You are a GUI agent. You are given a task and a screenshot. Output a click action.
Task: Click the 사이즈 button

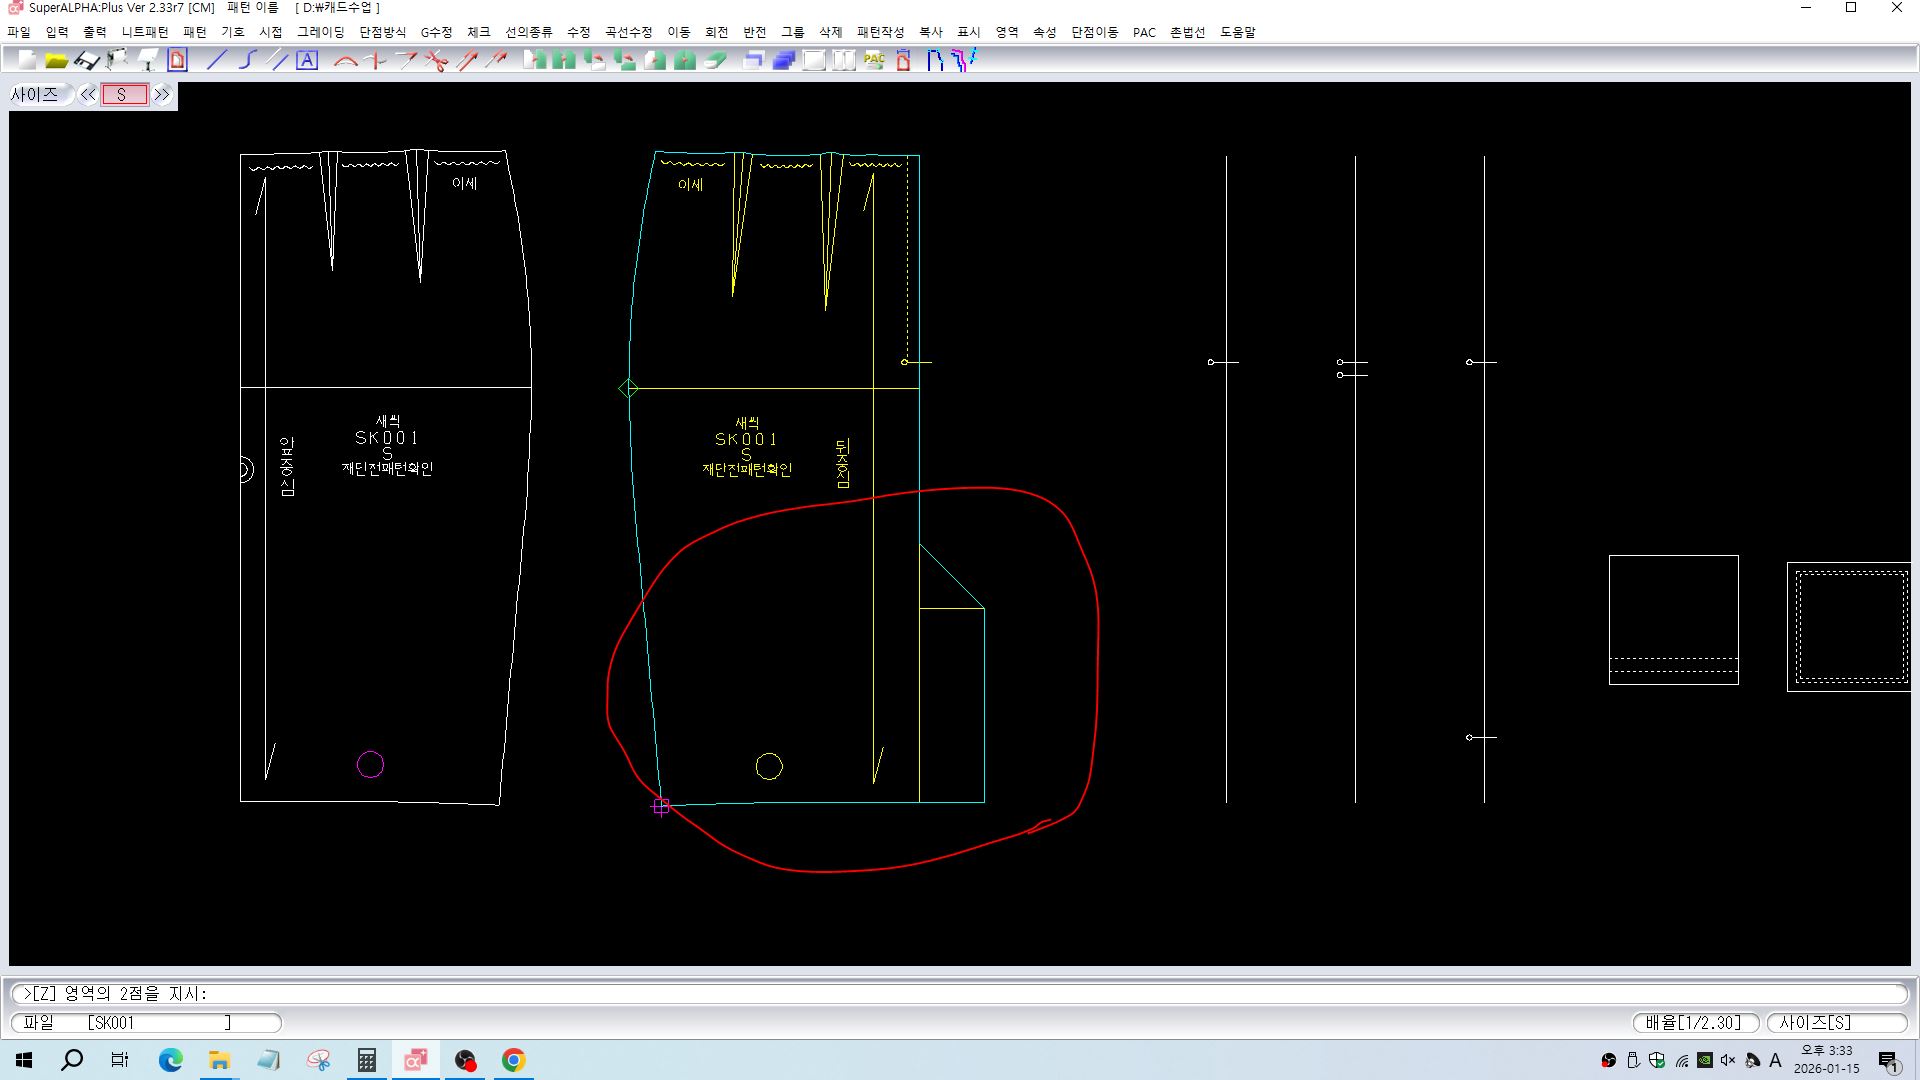pyautogui.click(x=36, y=95)
